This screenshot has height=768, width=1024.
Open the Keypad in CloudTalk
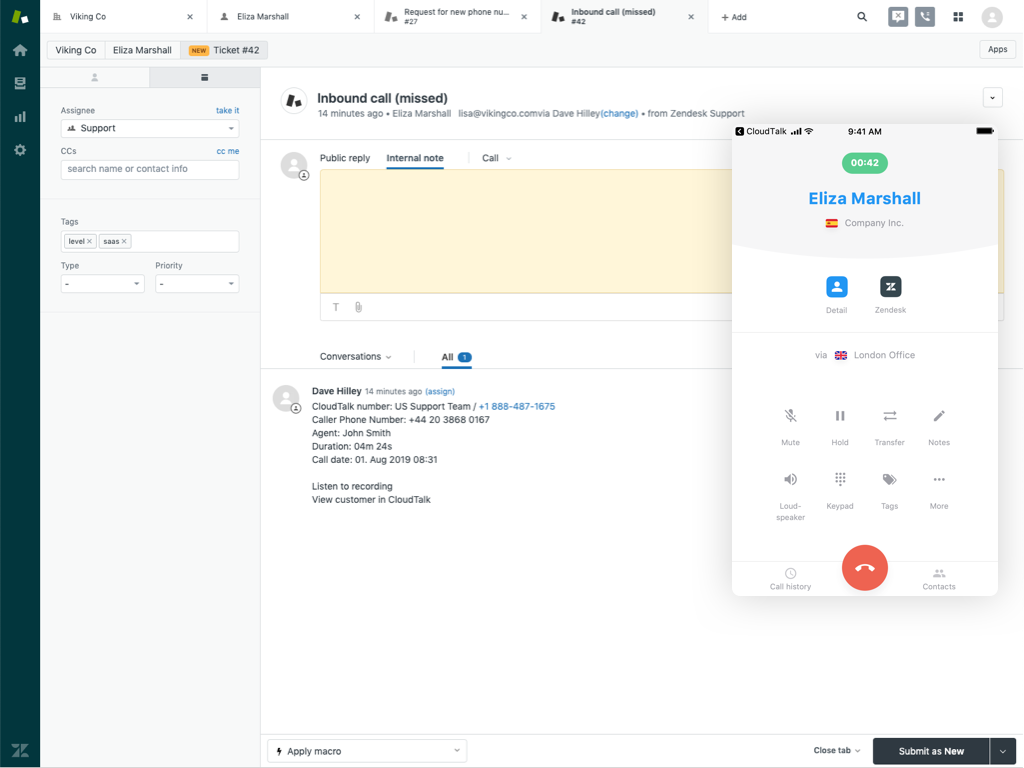click(840, 480)
